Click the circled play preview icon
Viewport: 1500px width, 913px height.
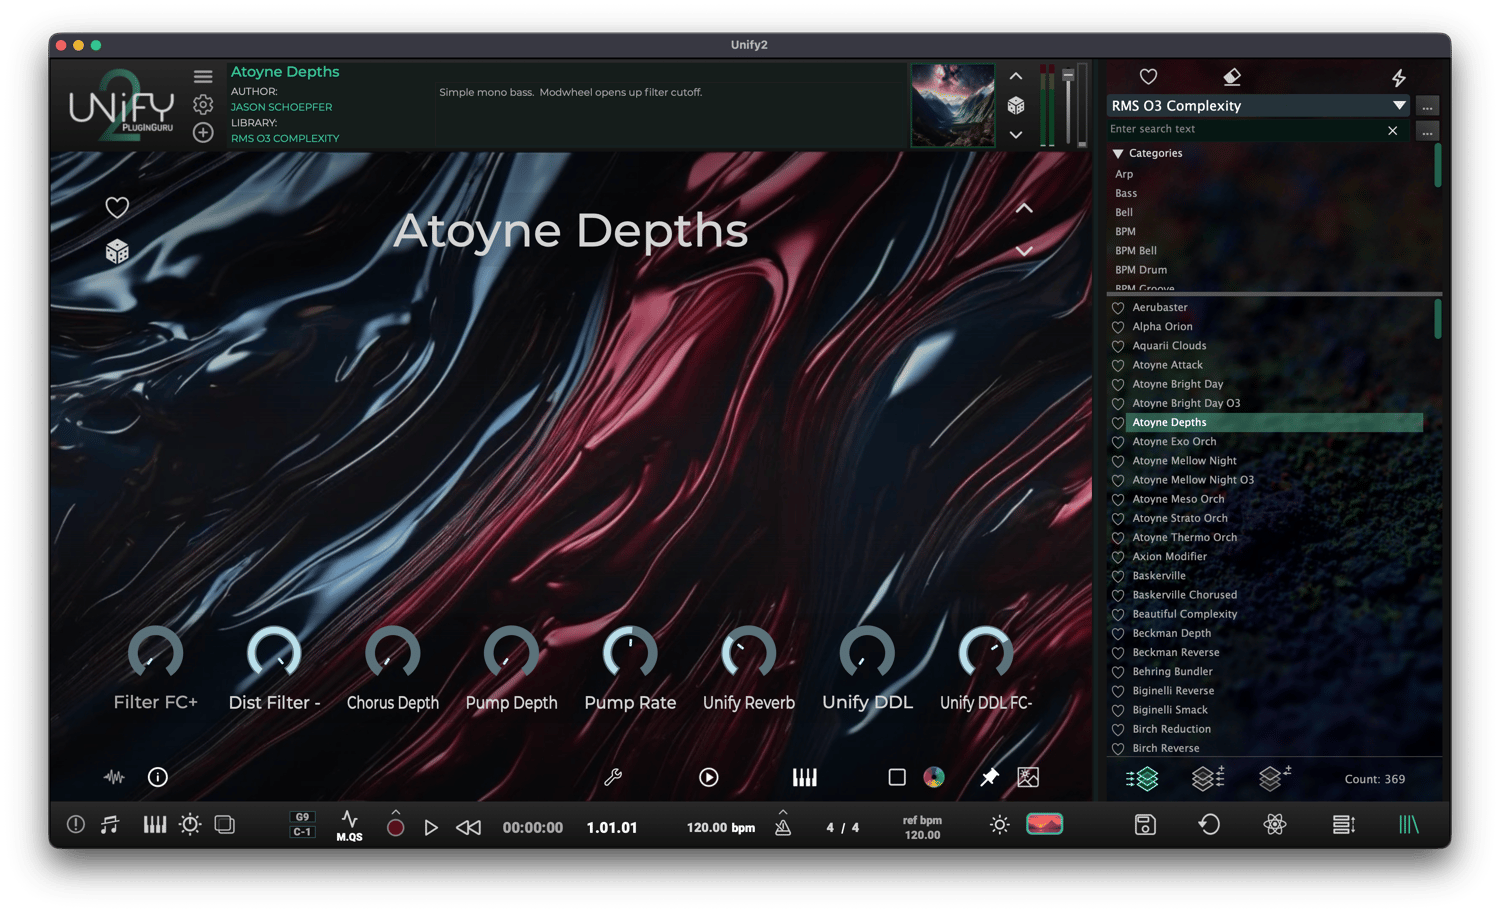709,777
